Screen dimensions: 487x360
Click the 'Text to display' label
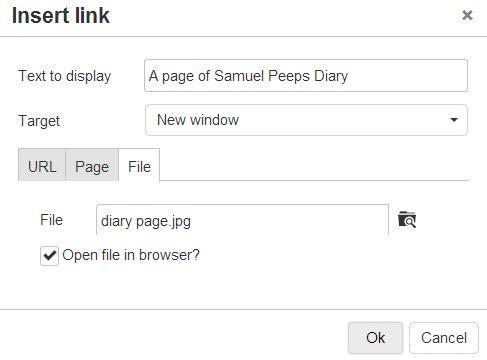tap(65, 76)
